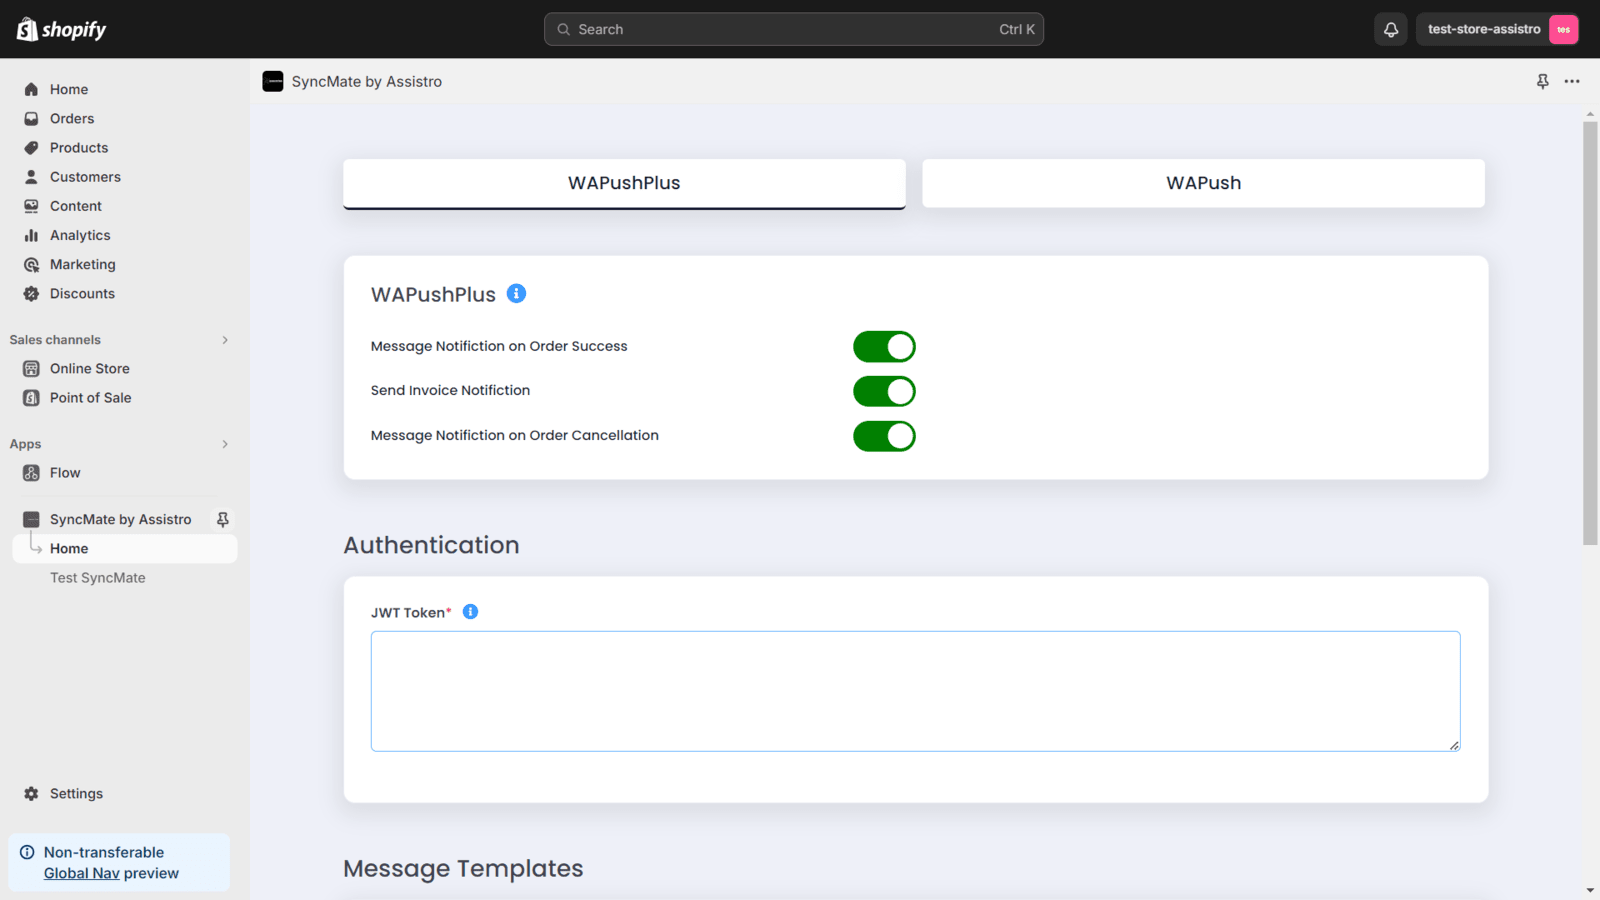Collapse the Sales channels section

(x=225, y=339)
